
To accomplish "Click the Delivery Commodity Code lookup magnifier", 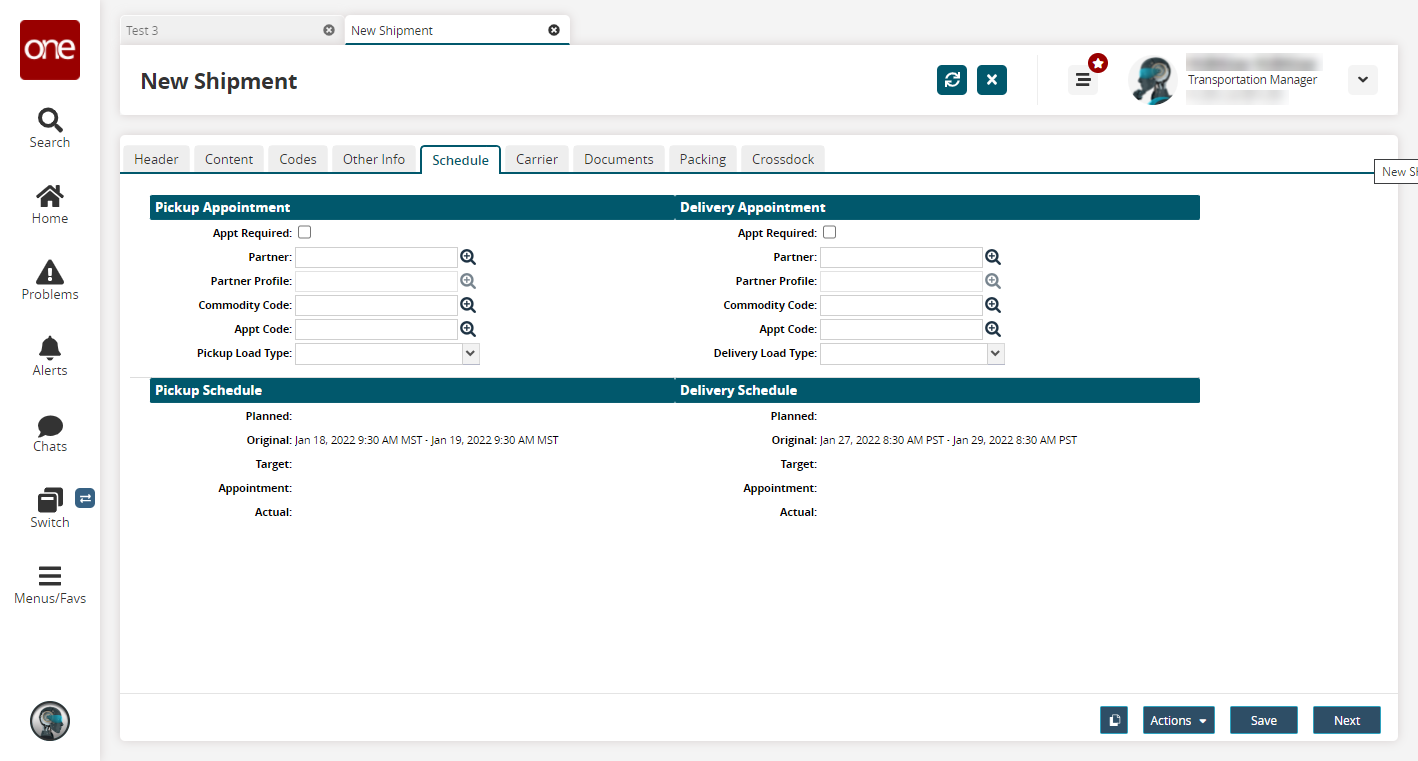I will pyautogui.click(x=993, y=305).
